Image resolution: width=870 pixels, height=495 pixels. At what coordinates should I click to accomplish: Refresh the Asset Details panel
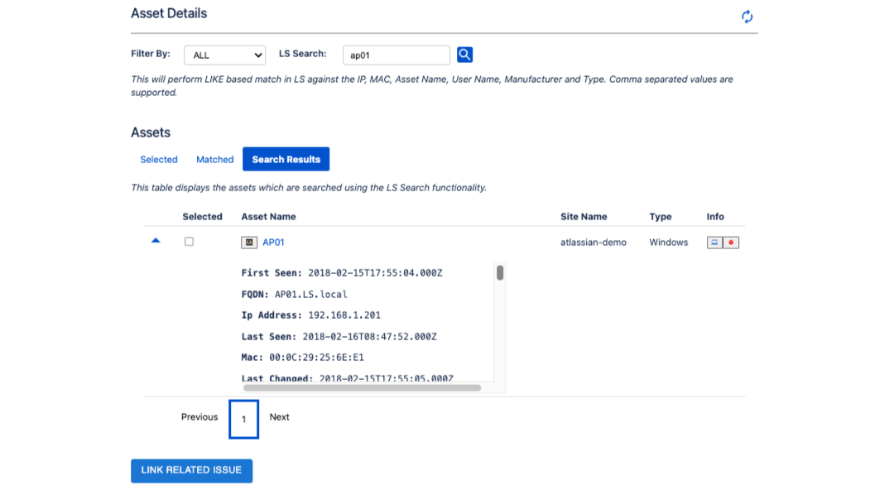pos(747,17)
